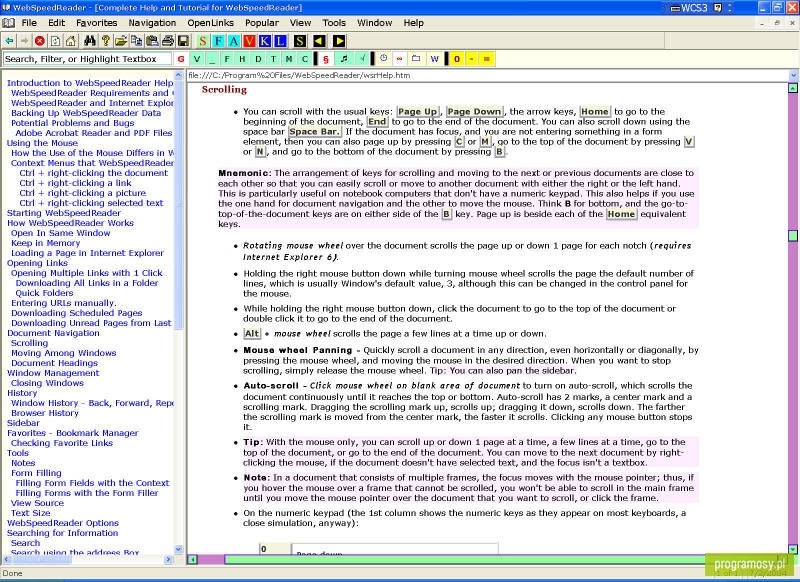Click the blue W button
This screenshot has height=582, width=800.
(x=435, y=59)
